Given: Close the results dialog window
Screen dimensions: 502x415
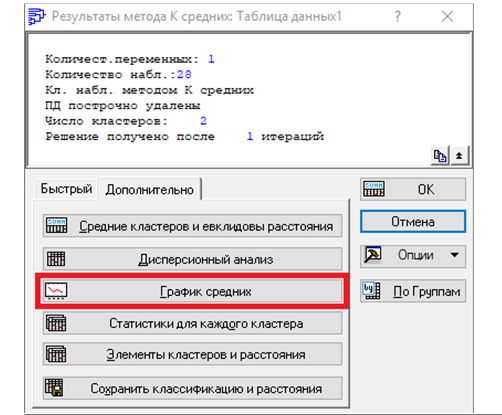Looking at the screenshot, I should tap(447, 16).
